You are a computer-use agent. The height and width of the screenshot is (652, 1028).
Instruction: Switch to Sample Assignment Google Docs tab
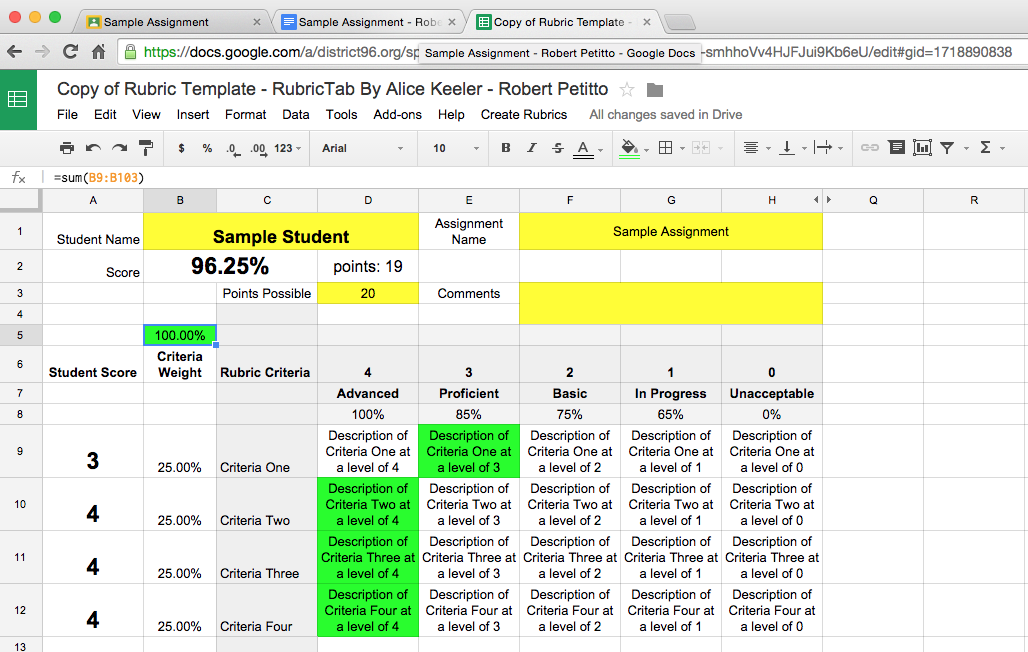point(367,22)
